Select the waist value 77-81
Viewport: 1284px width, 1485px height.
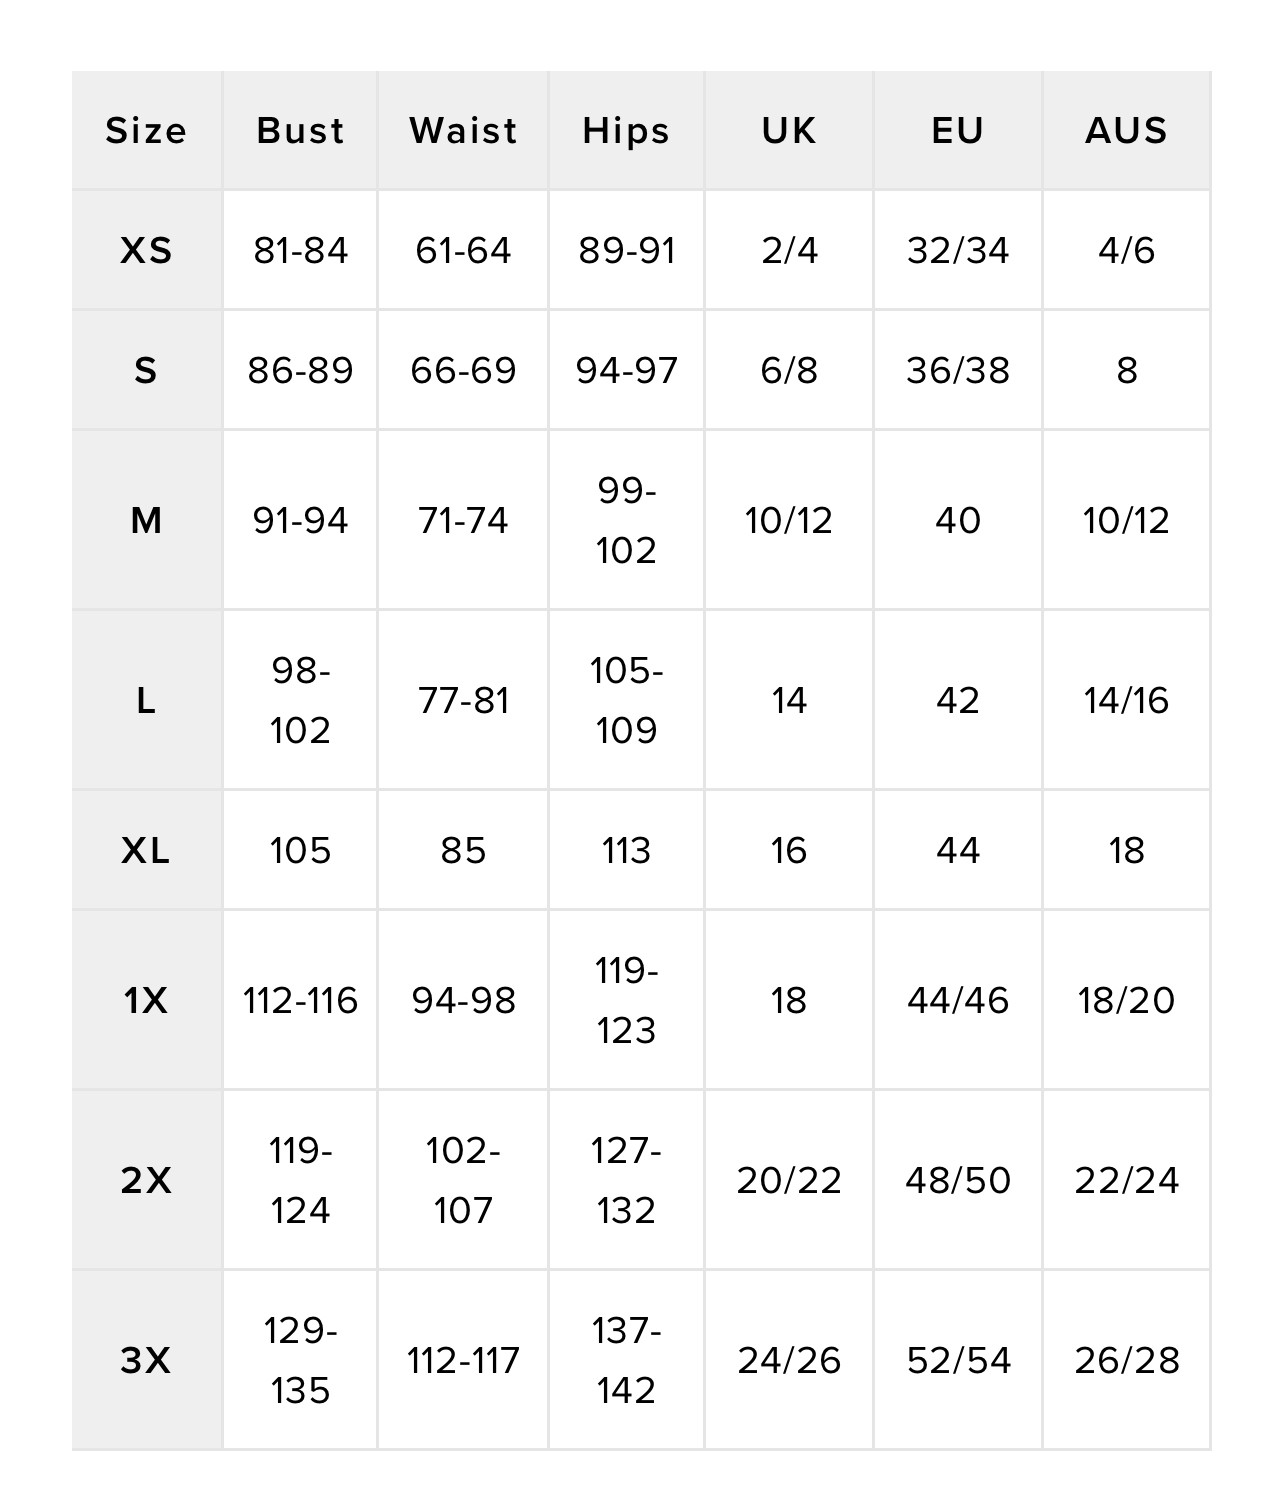(463, 700)
